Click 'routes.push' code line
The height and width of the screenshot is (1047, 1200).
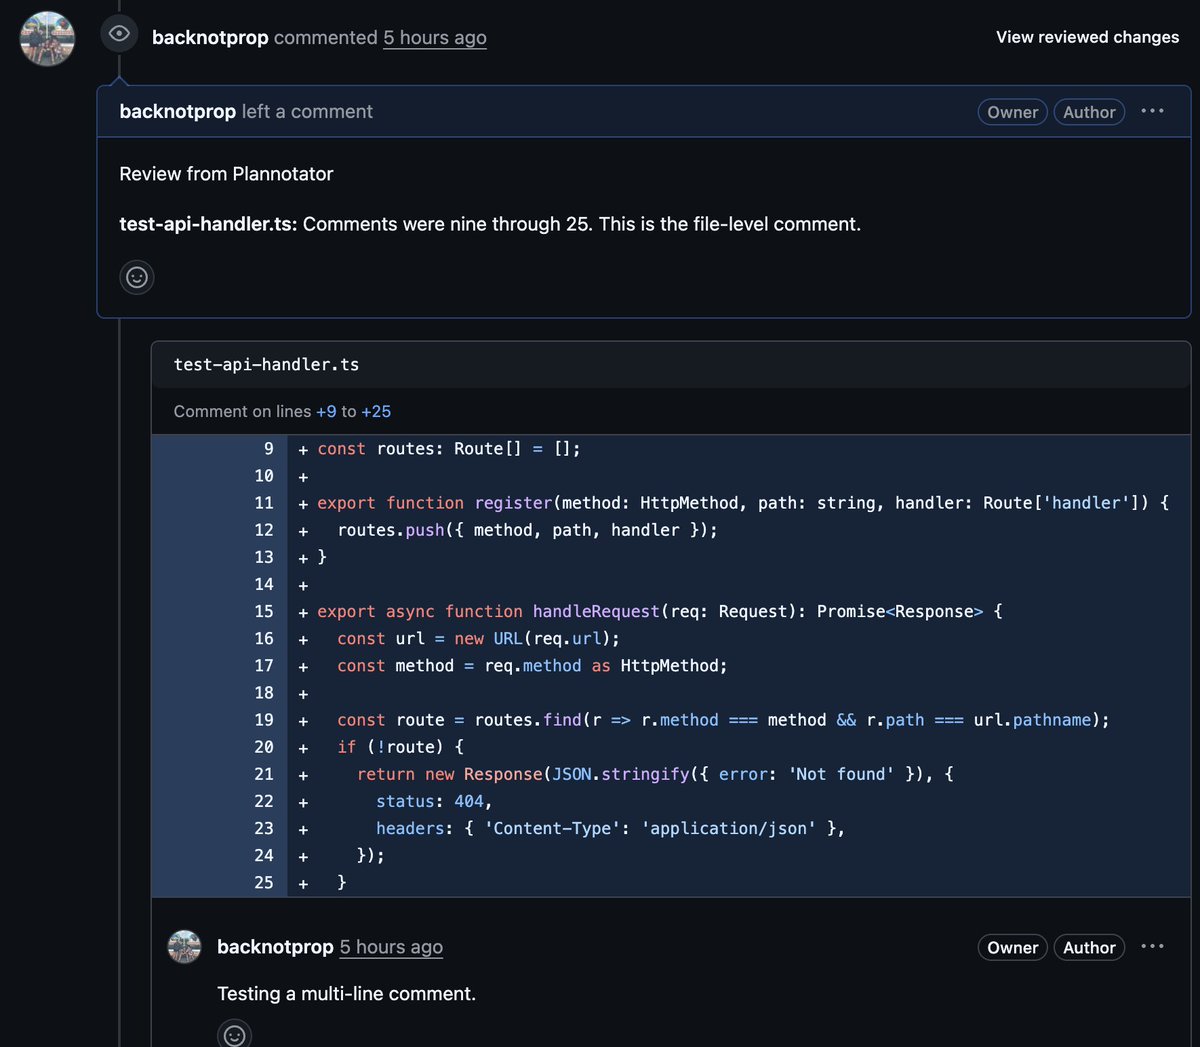pyautogui.click(x=527, y=530)
